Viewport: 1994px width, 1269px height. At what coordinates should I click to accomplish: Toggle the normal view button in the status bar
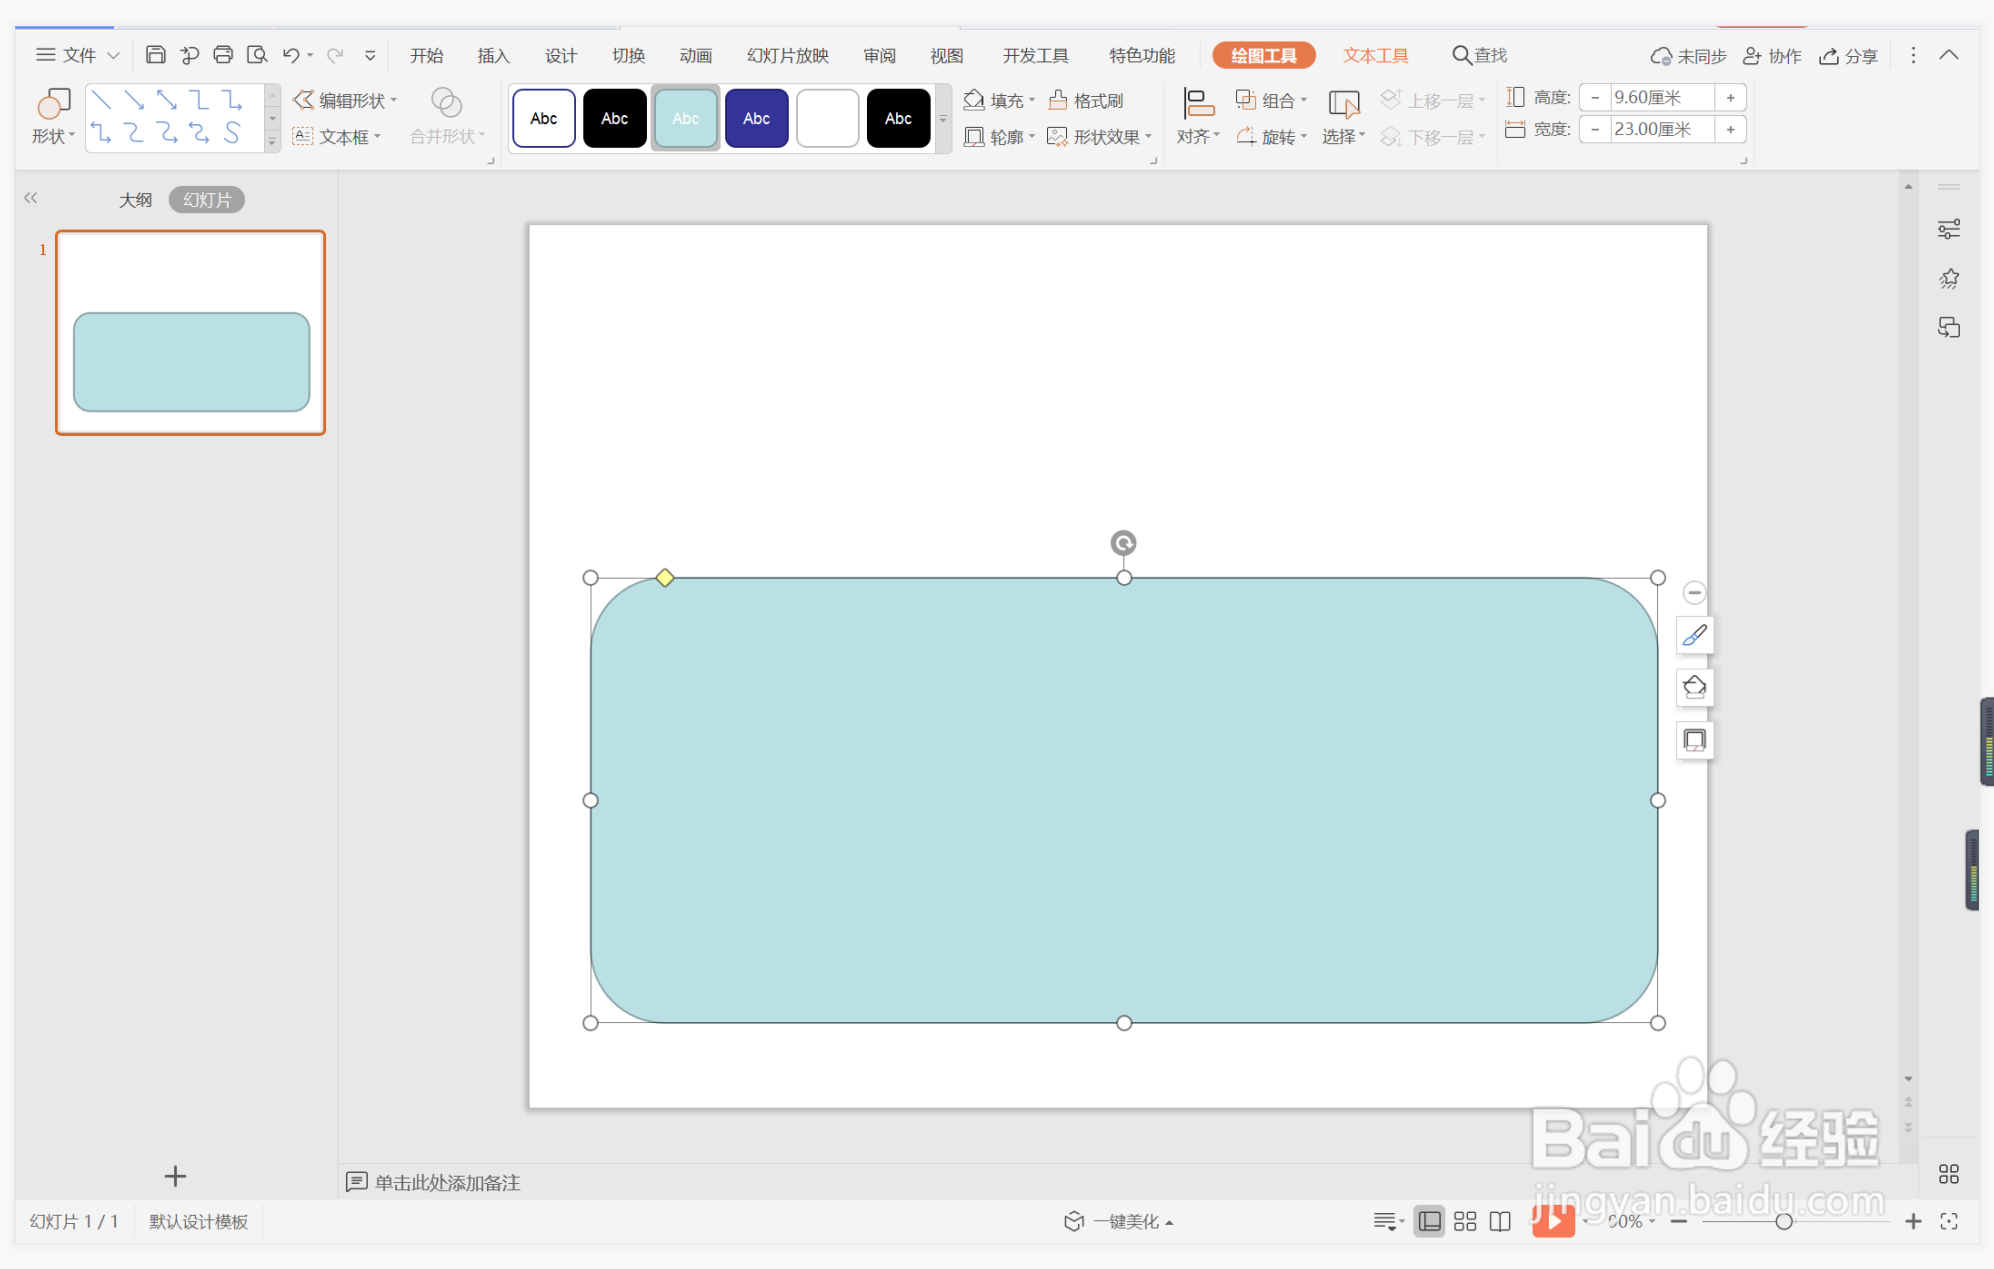click(x=1430, y=1221)
